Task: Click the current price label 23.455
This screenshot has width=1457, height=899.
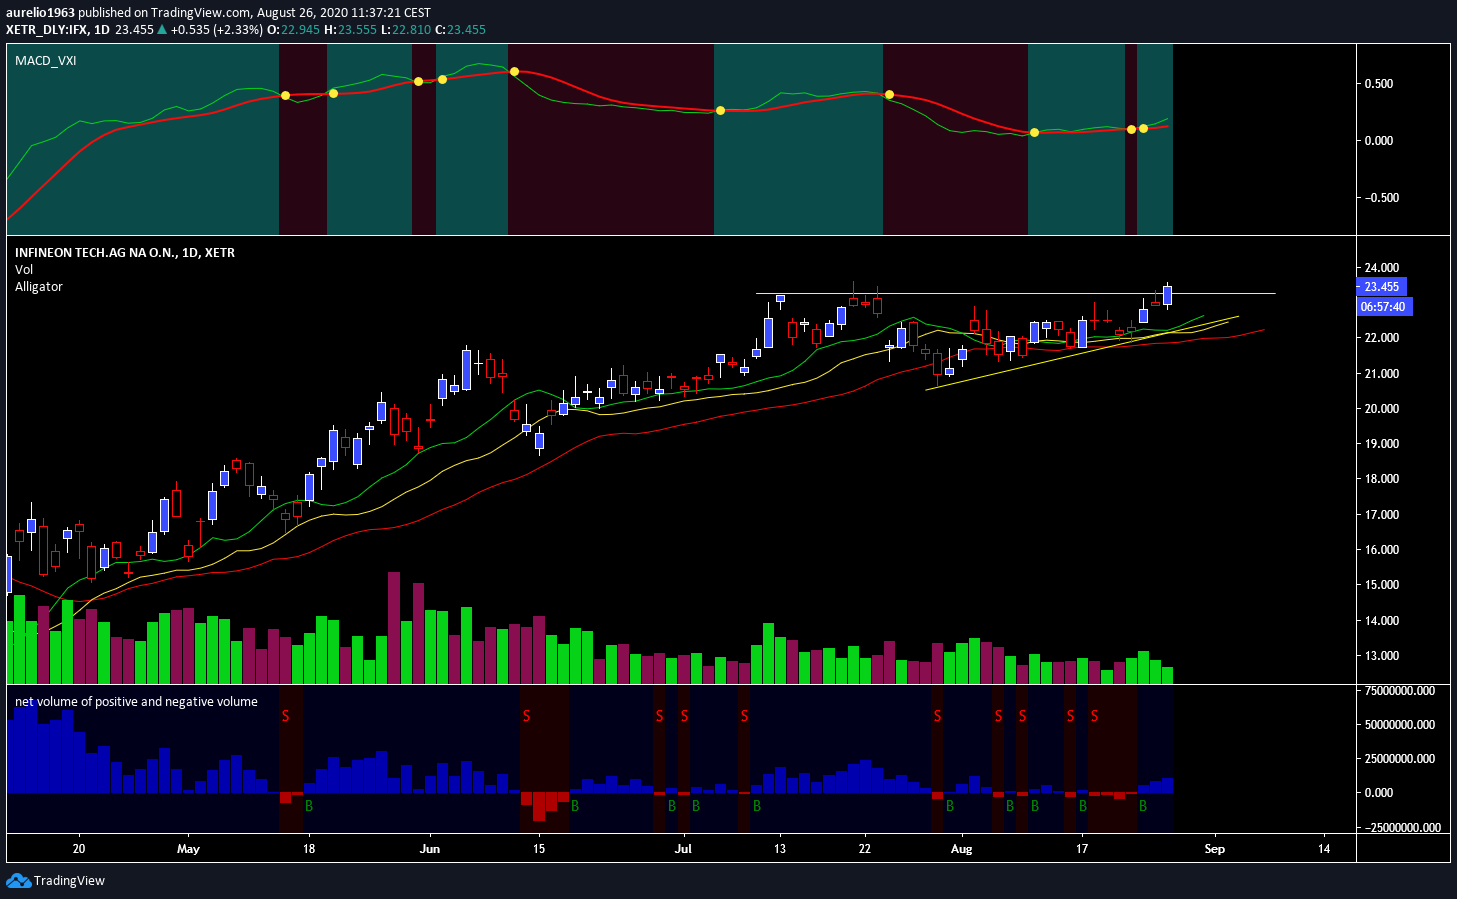Action: click(1382, 287)
